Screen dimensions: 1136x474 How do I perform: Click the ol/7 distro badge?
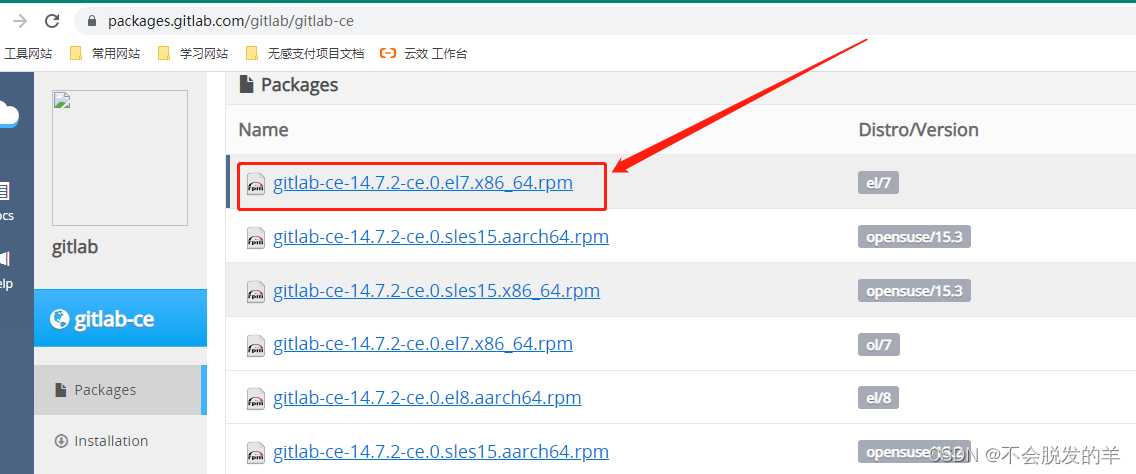pyautogui.click(x=879, y=345)
